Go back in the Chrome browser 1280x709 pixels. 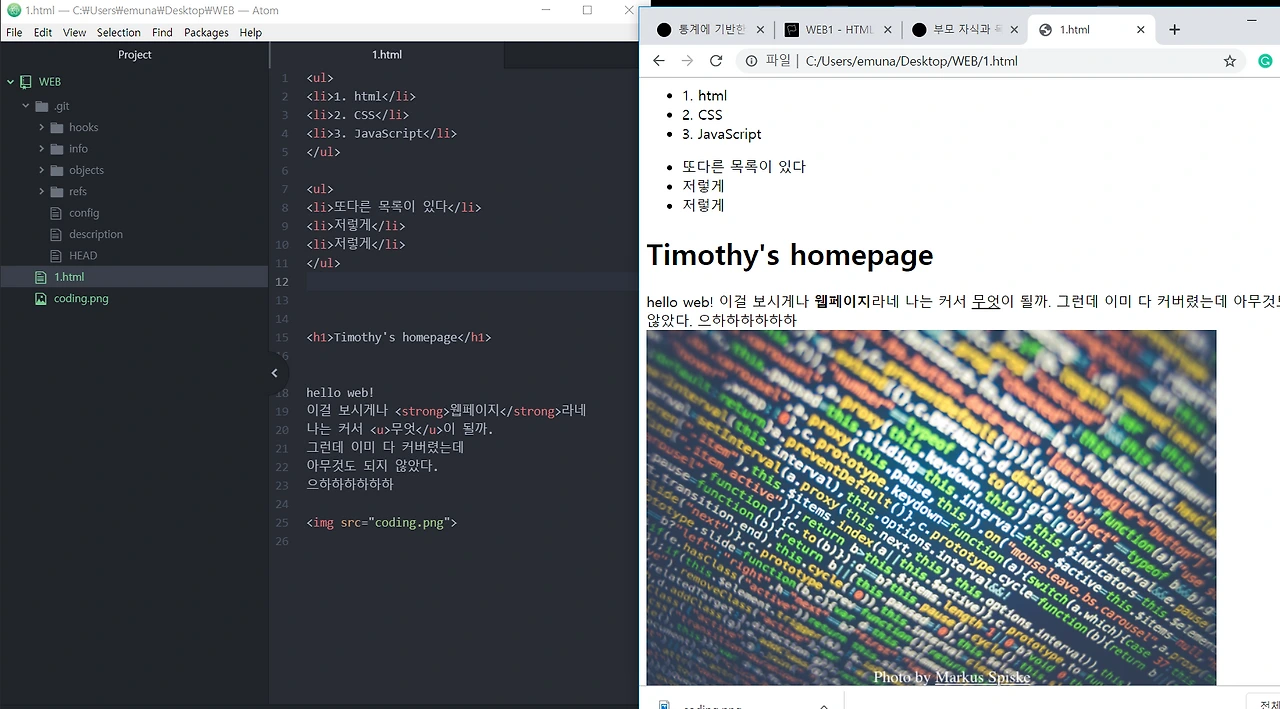(658, 61)
